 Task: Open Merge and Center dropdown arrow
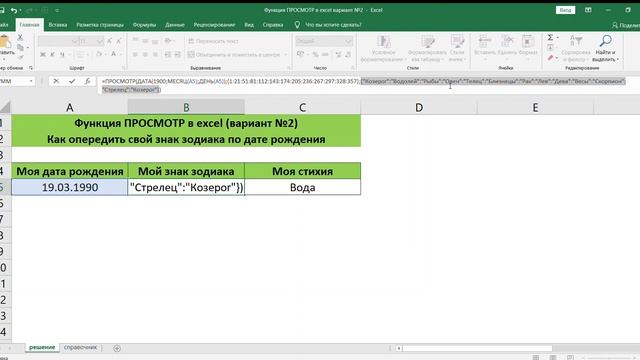point(285,55)
